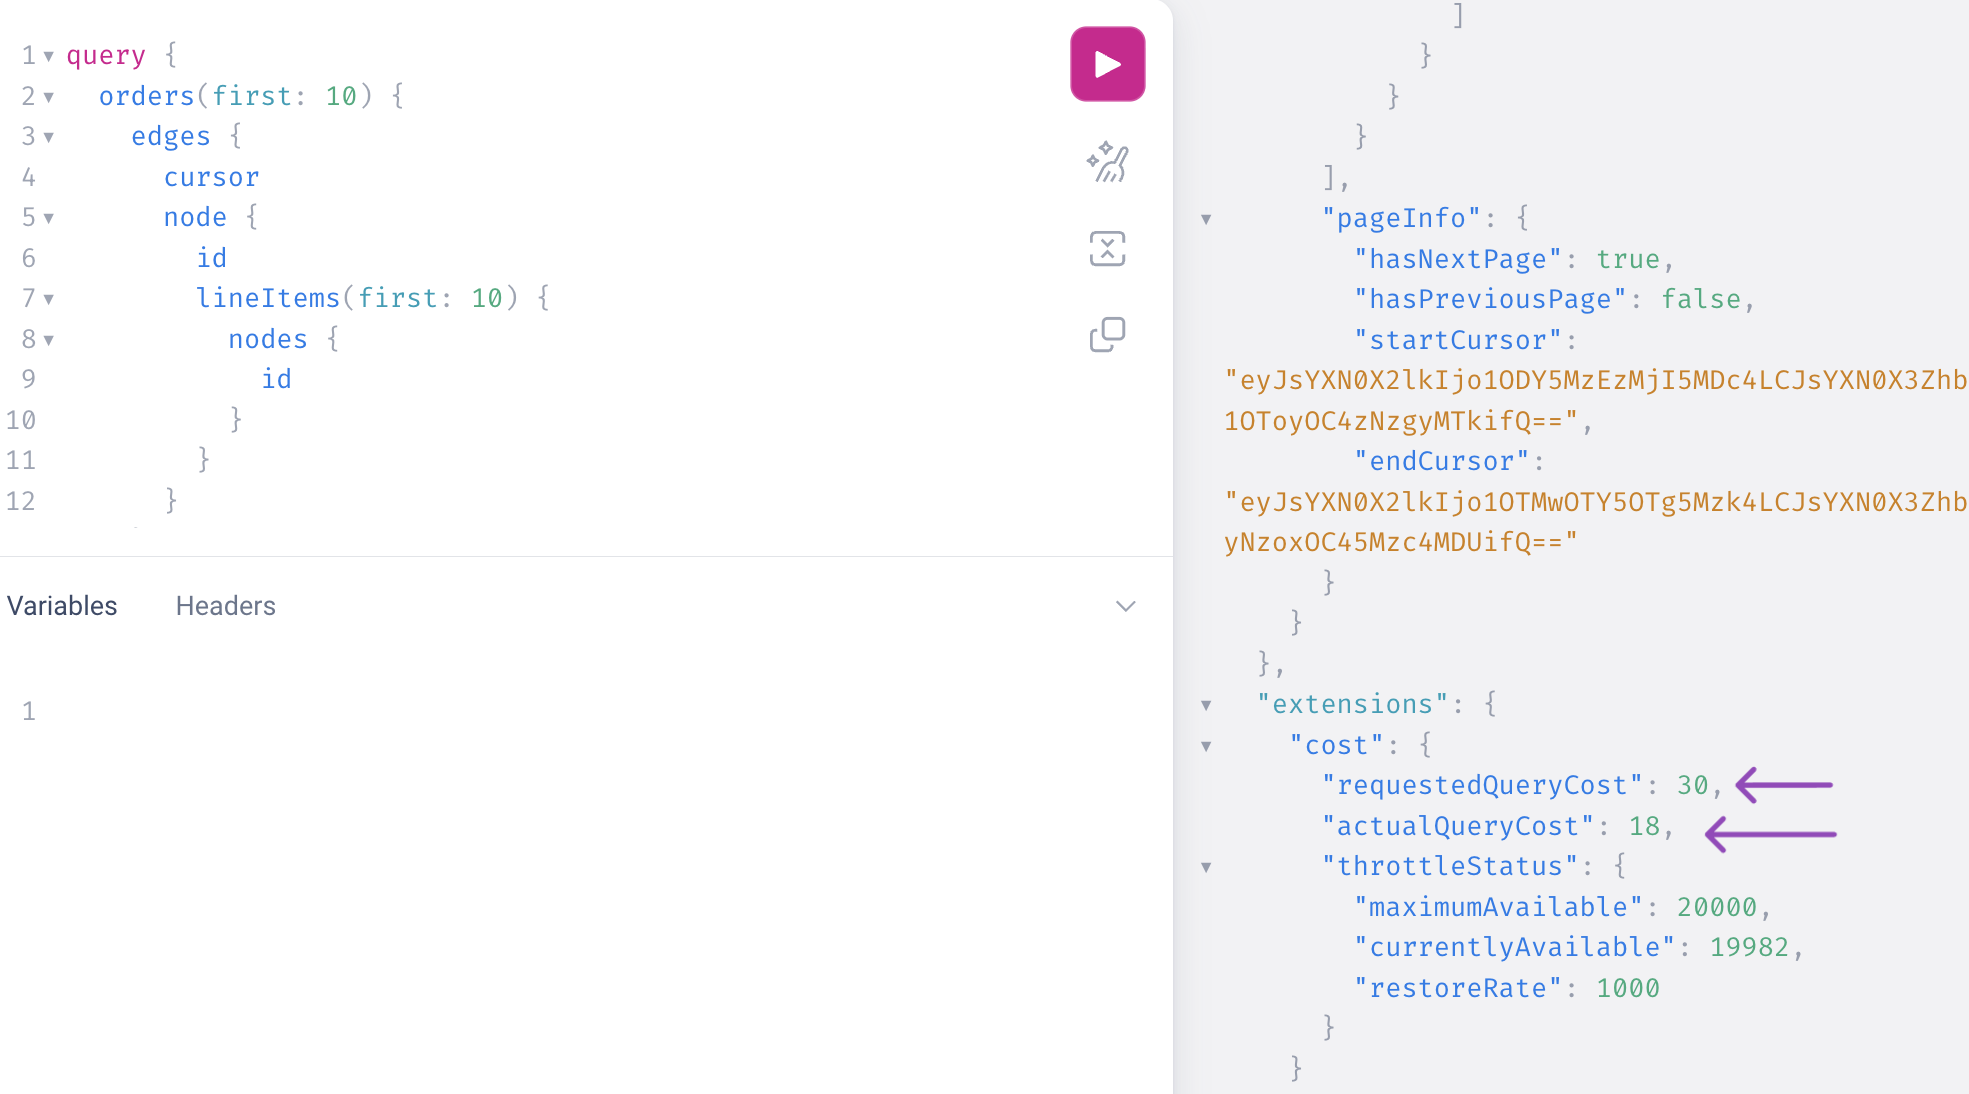Fold the cost object in response

(x=1206, y=746)
